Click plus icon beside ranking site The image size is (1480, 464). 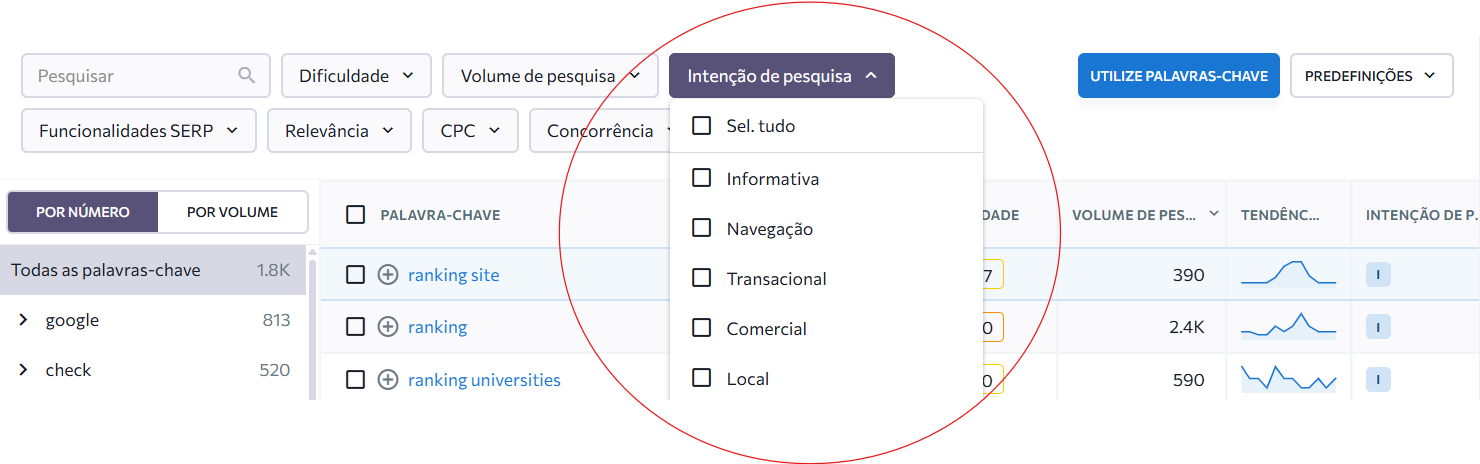pyautogui.click(x=388, y=275)
